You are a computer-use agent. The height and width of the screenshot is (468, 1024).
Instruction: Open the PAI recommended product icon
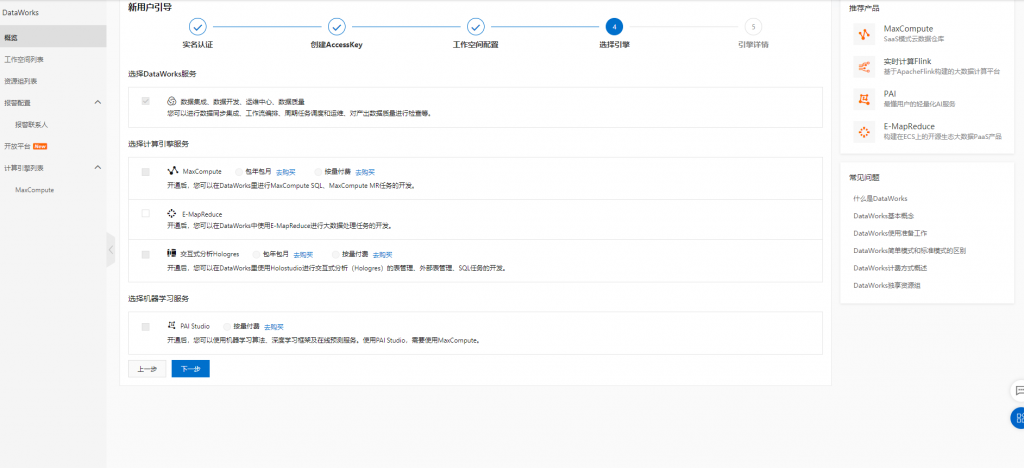tap(864, 99)
